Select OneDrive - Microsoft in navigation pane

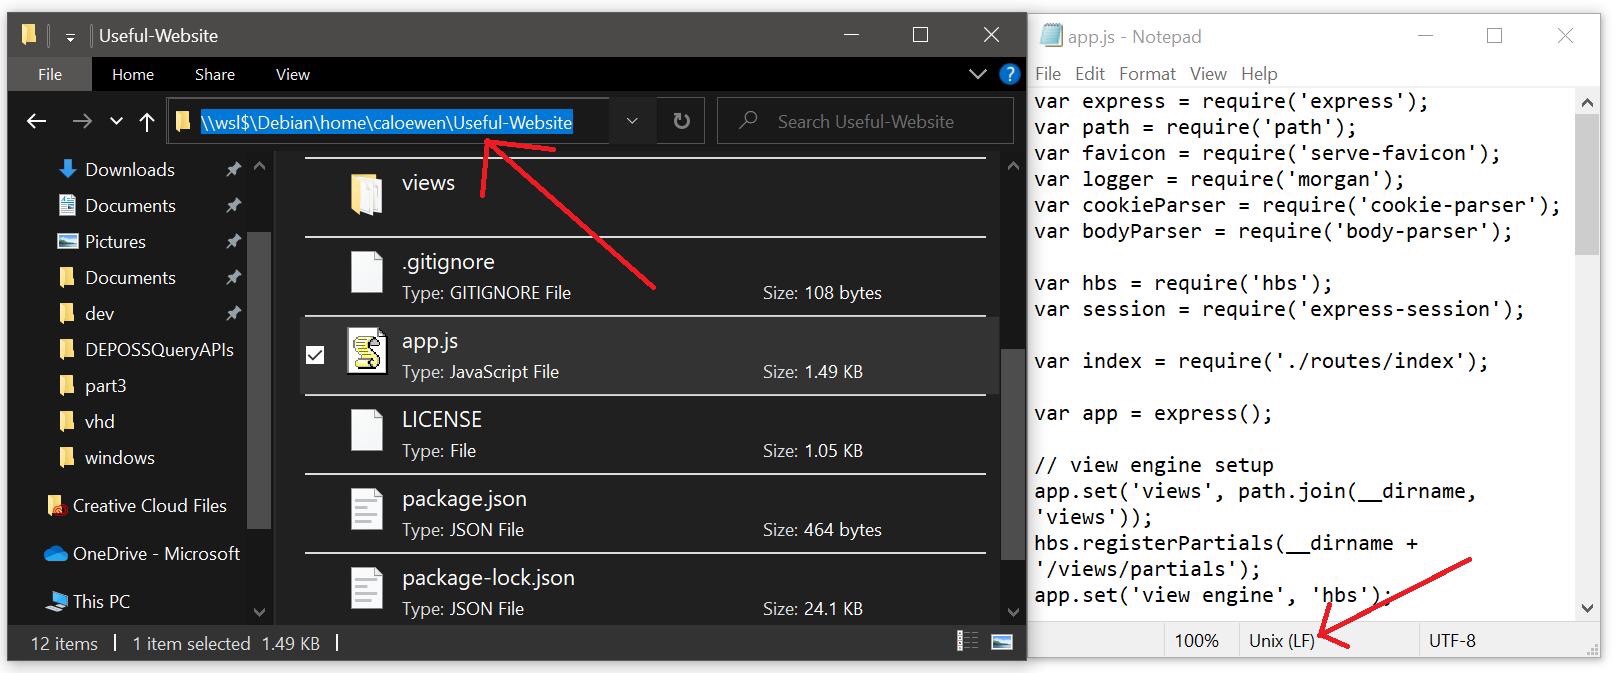tap(155, 553)
